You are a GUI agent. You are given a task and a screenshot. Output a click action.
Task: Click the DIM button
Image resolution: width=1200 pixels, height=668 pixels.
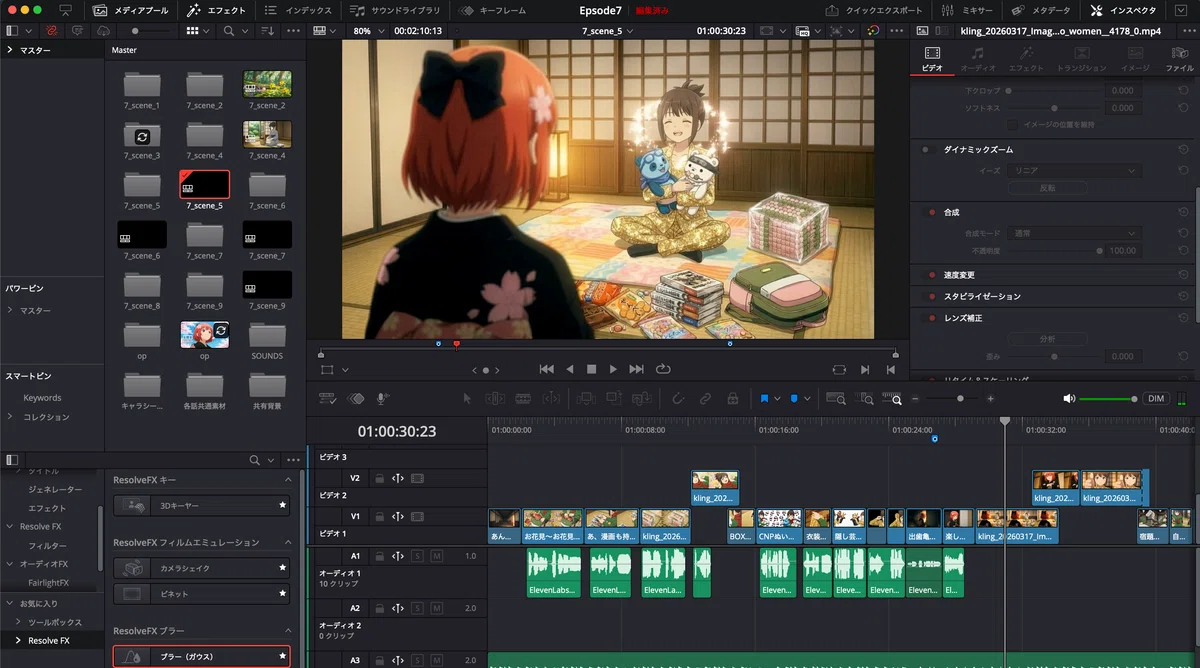click(1157, 398)
